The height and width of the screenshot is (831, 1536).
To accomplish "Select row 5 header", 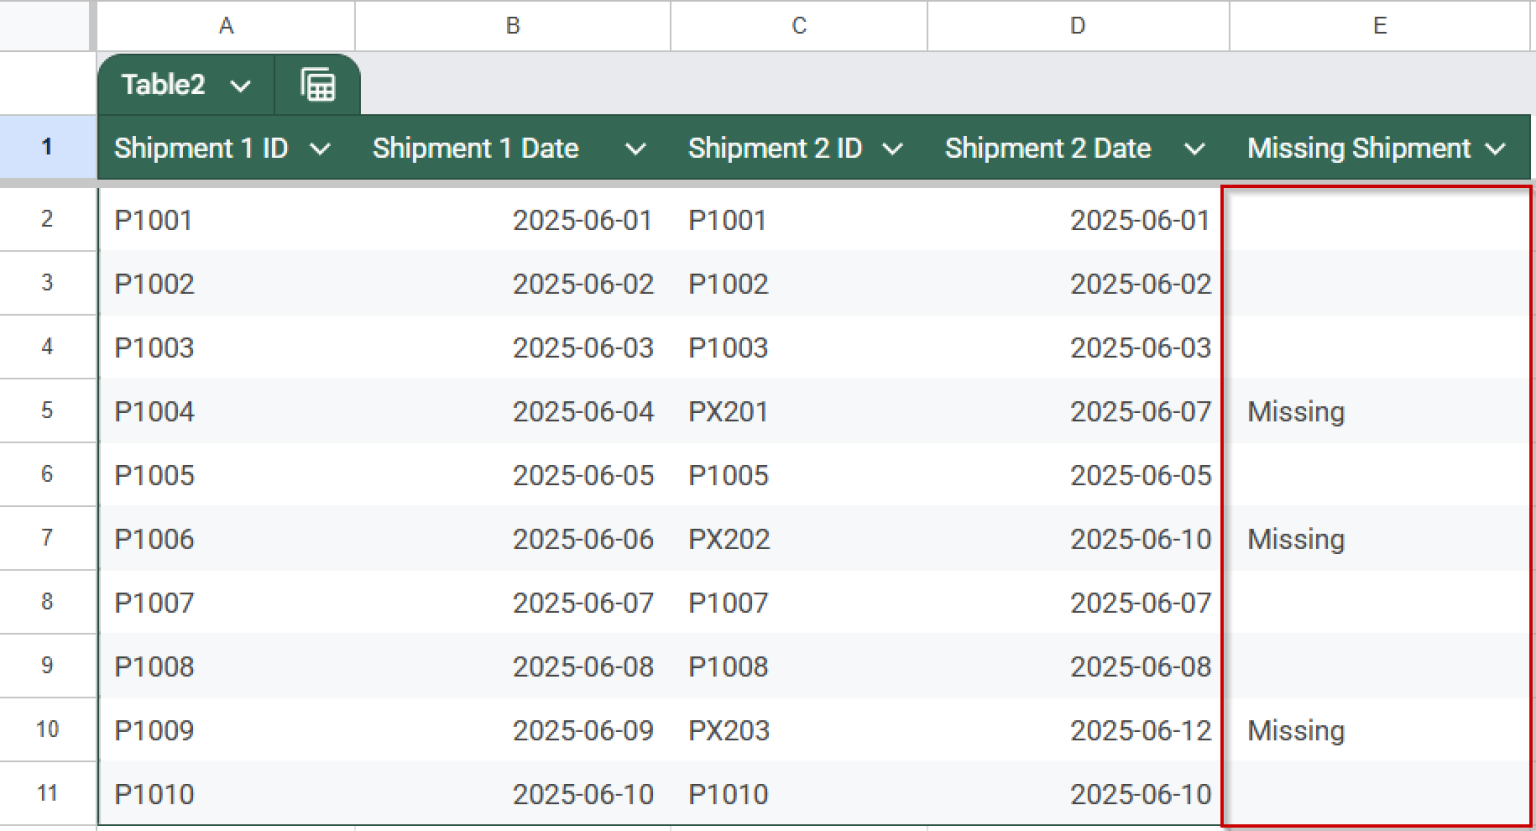I will (x=47, y=411).
